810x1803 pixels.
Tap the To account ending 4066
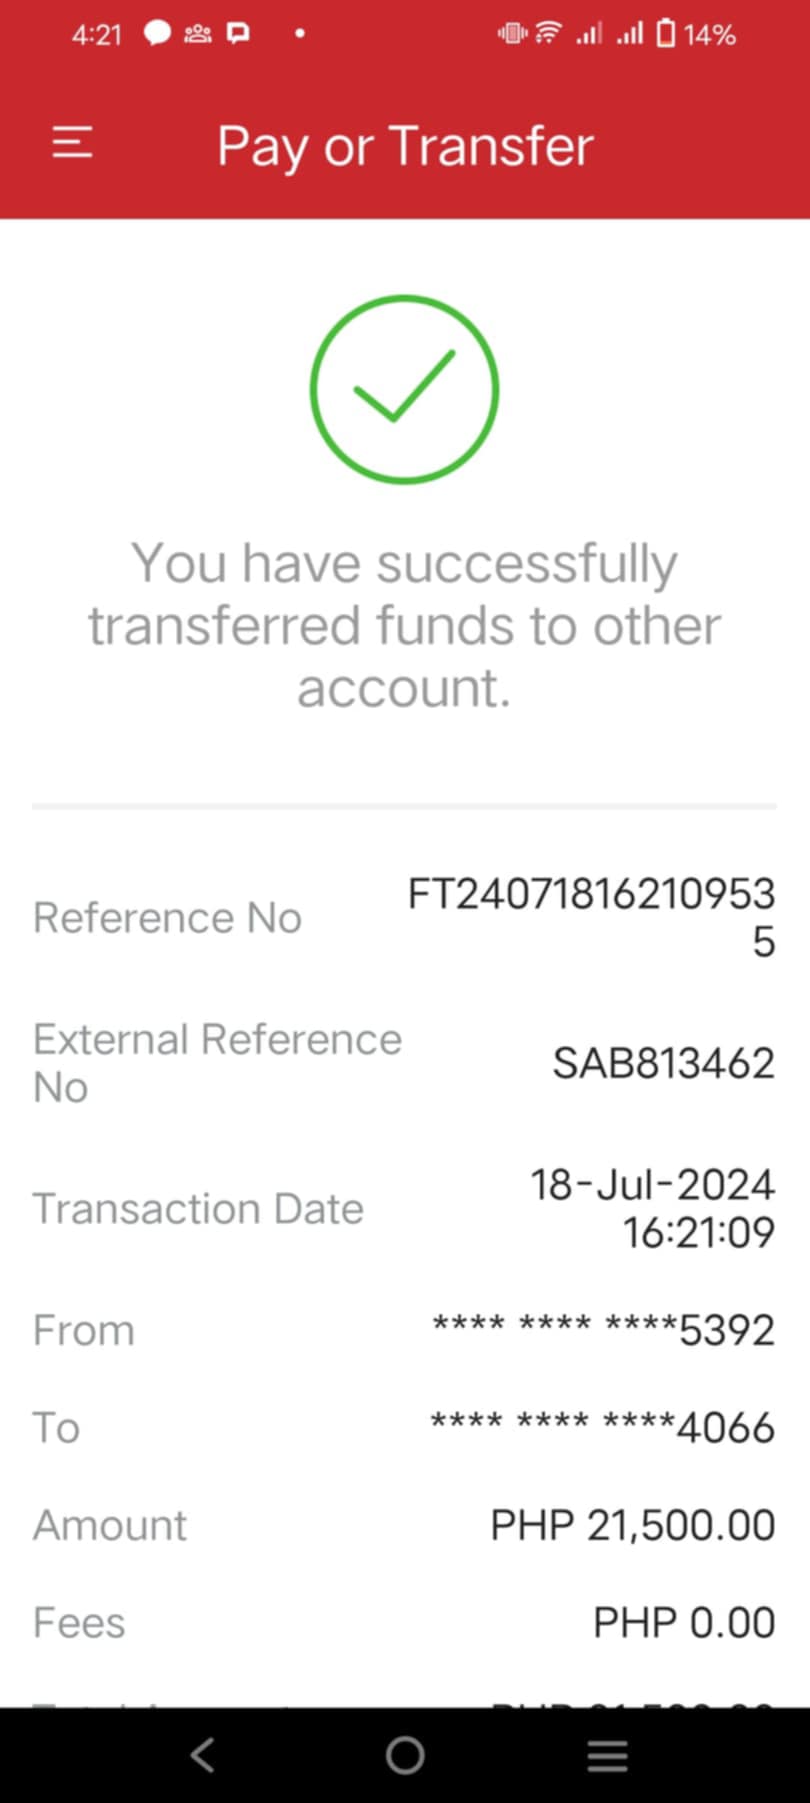(x=602, y=1427)
